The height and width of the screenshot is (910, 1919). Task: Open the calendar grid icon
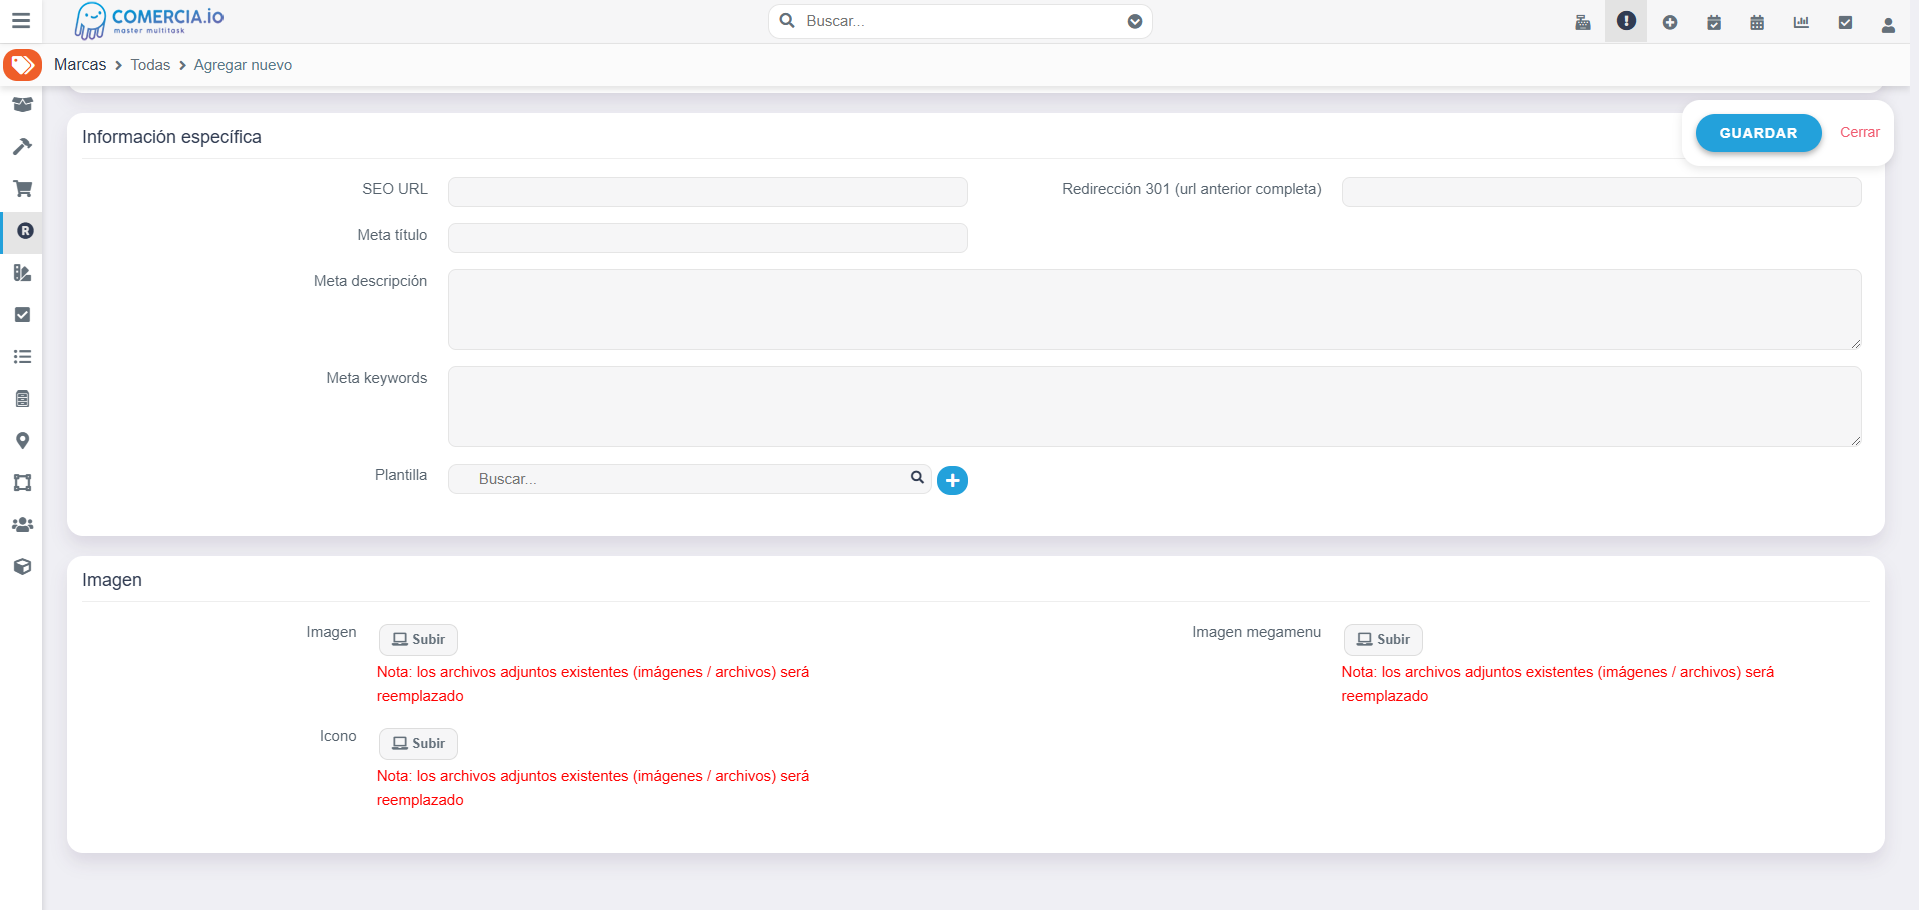tap(1757, 22)
